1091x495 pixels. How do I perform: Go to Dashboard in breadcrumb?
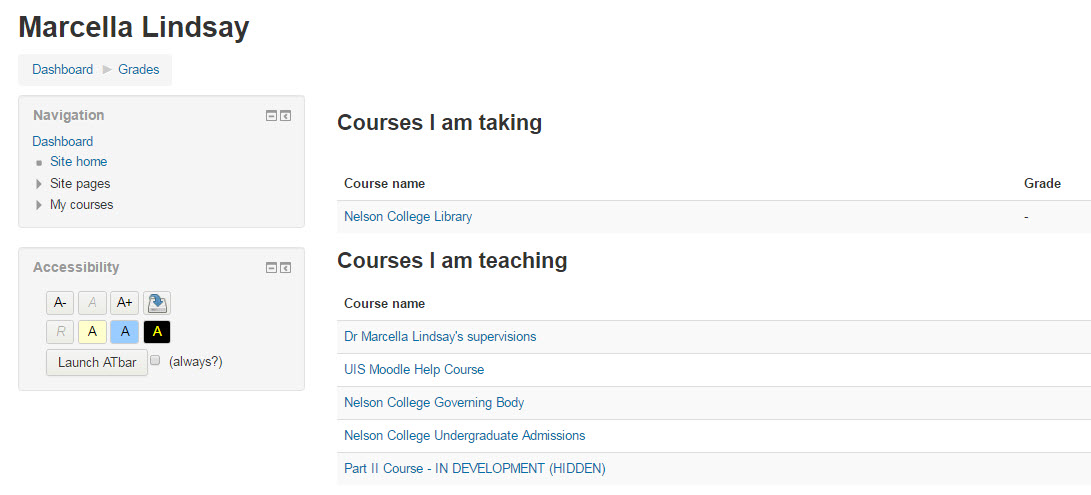pos(63,70)
